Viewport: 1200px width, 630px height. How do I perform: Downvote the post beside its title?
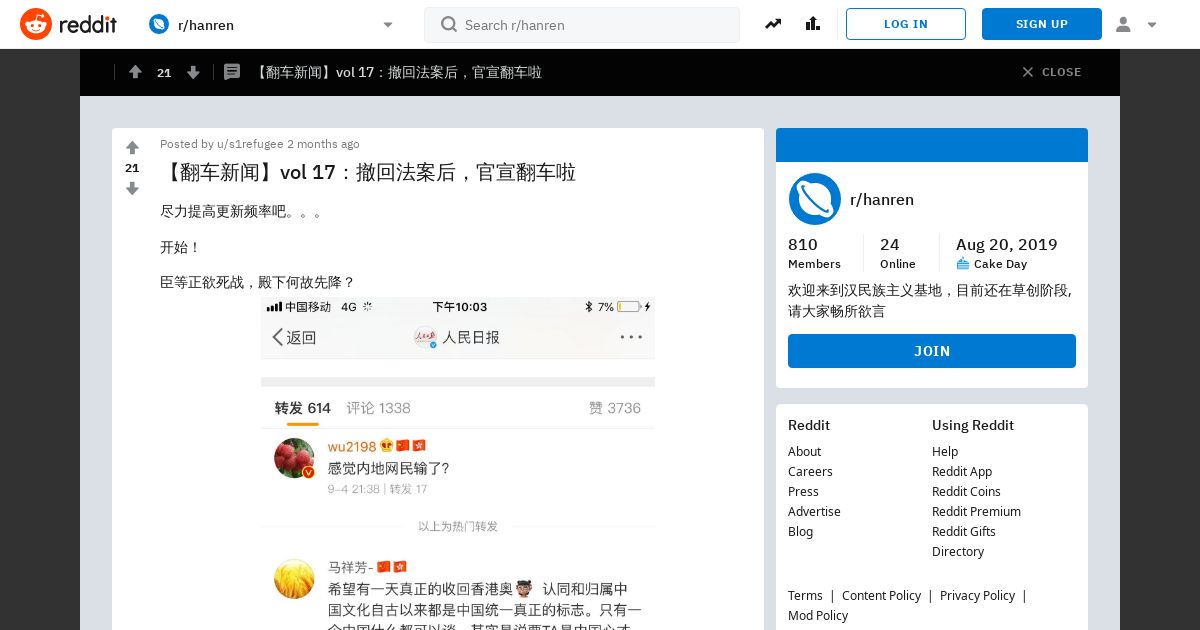[x=132, y=188]
